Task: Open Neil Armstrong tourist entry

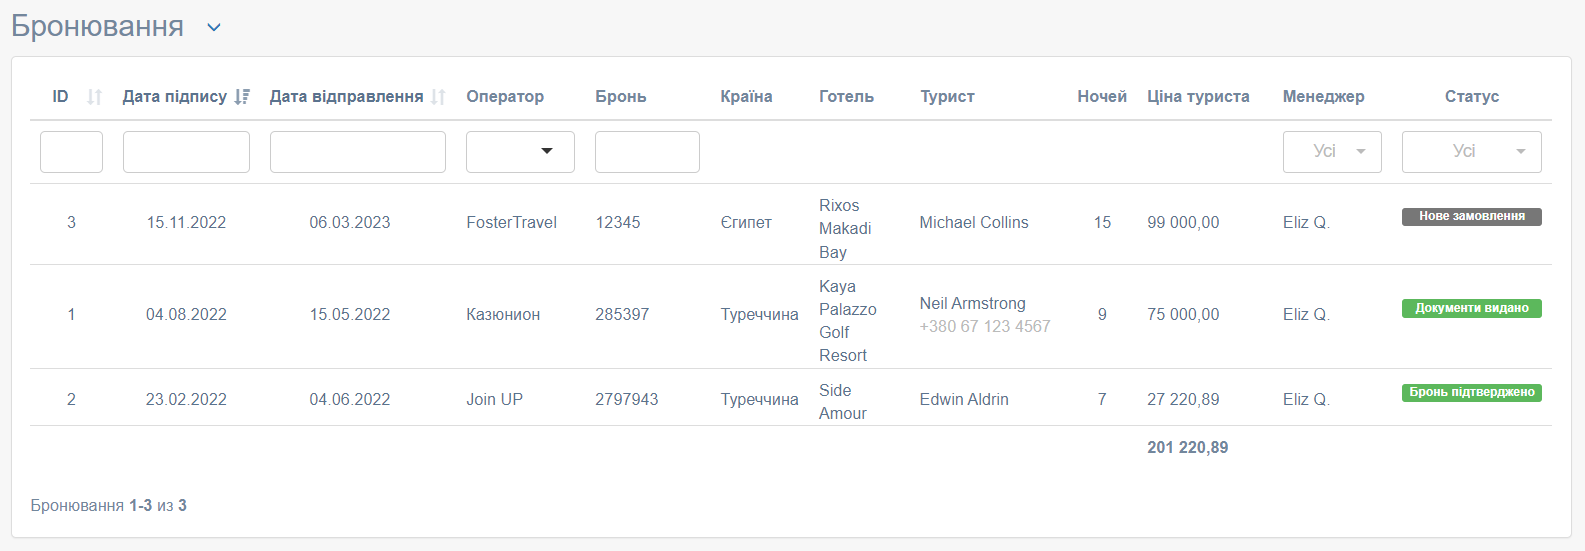Action: click(973, 303)
